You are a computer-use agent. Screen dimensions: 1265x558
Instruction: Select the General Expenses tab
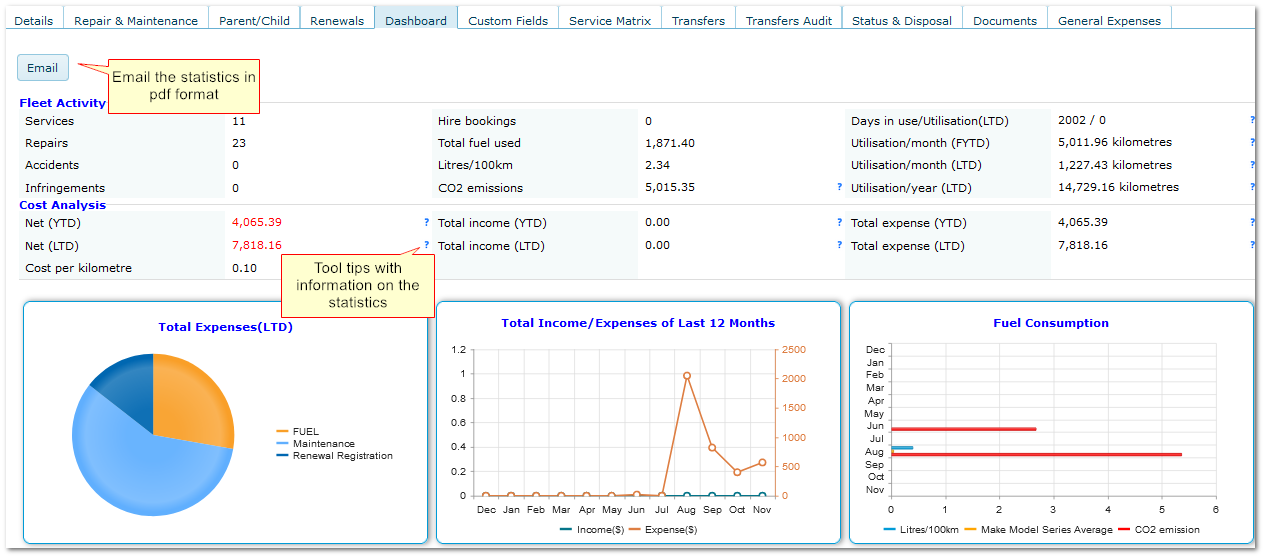[x=1109, y=20]
